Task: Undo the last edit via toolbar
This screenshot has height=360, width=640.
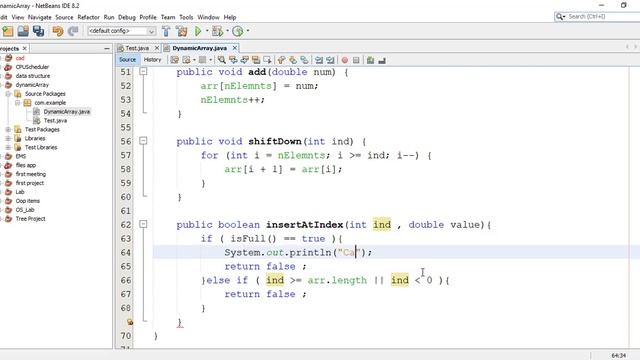Action: (58, 31)
